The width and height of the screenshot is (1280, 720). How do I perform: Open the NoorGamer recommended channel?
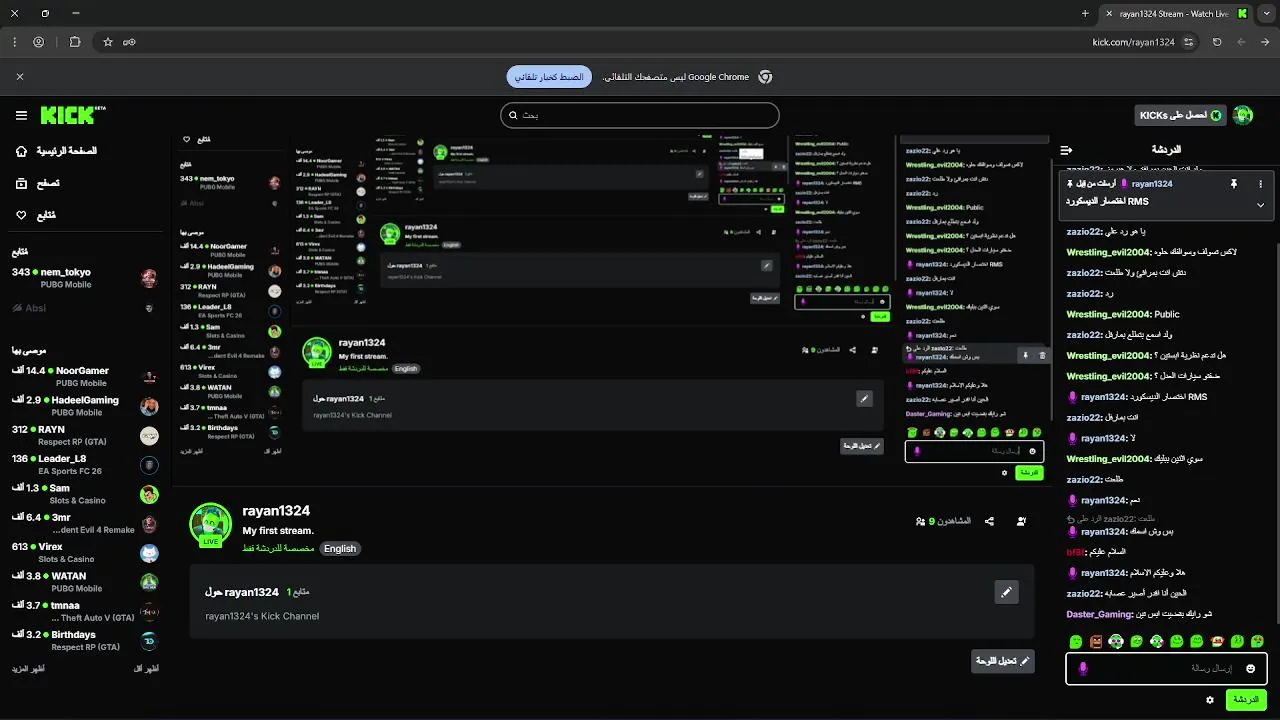point(85,376)
